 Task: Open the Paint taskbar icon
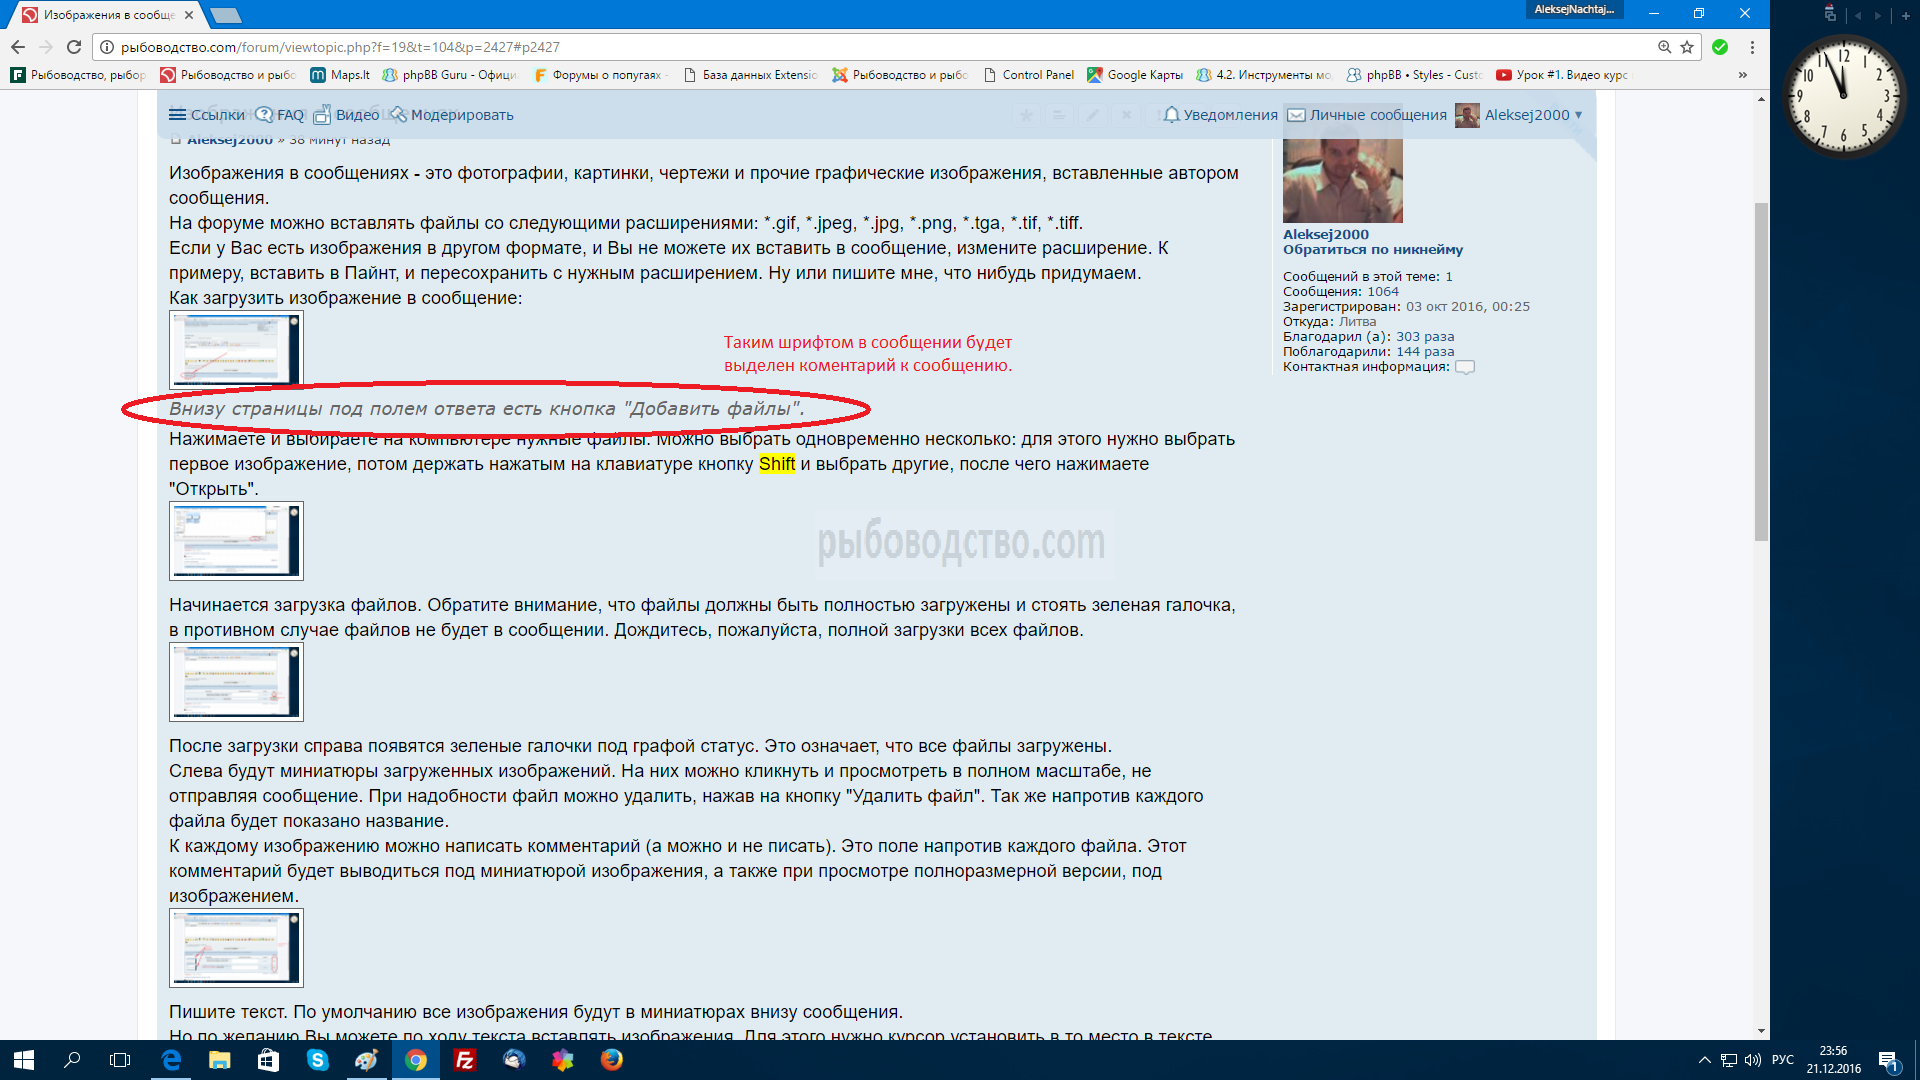(366, 1060)
